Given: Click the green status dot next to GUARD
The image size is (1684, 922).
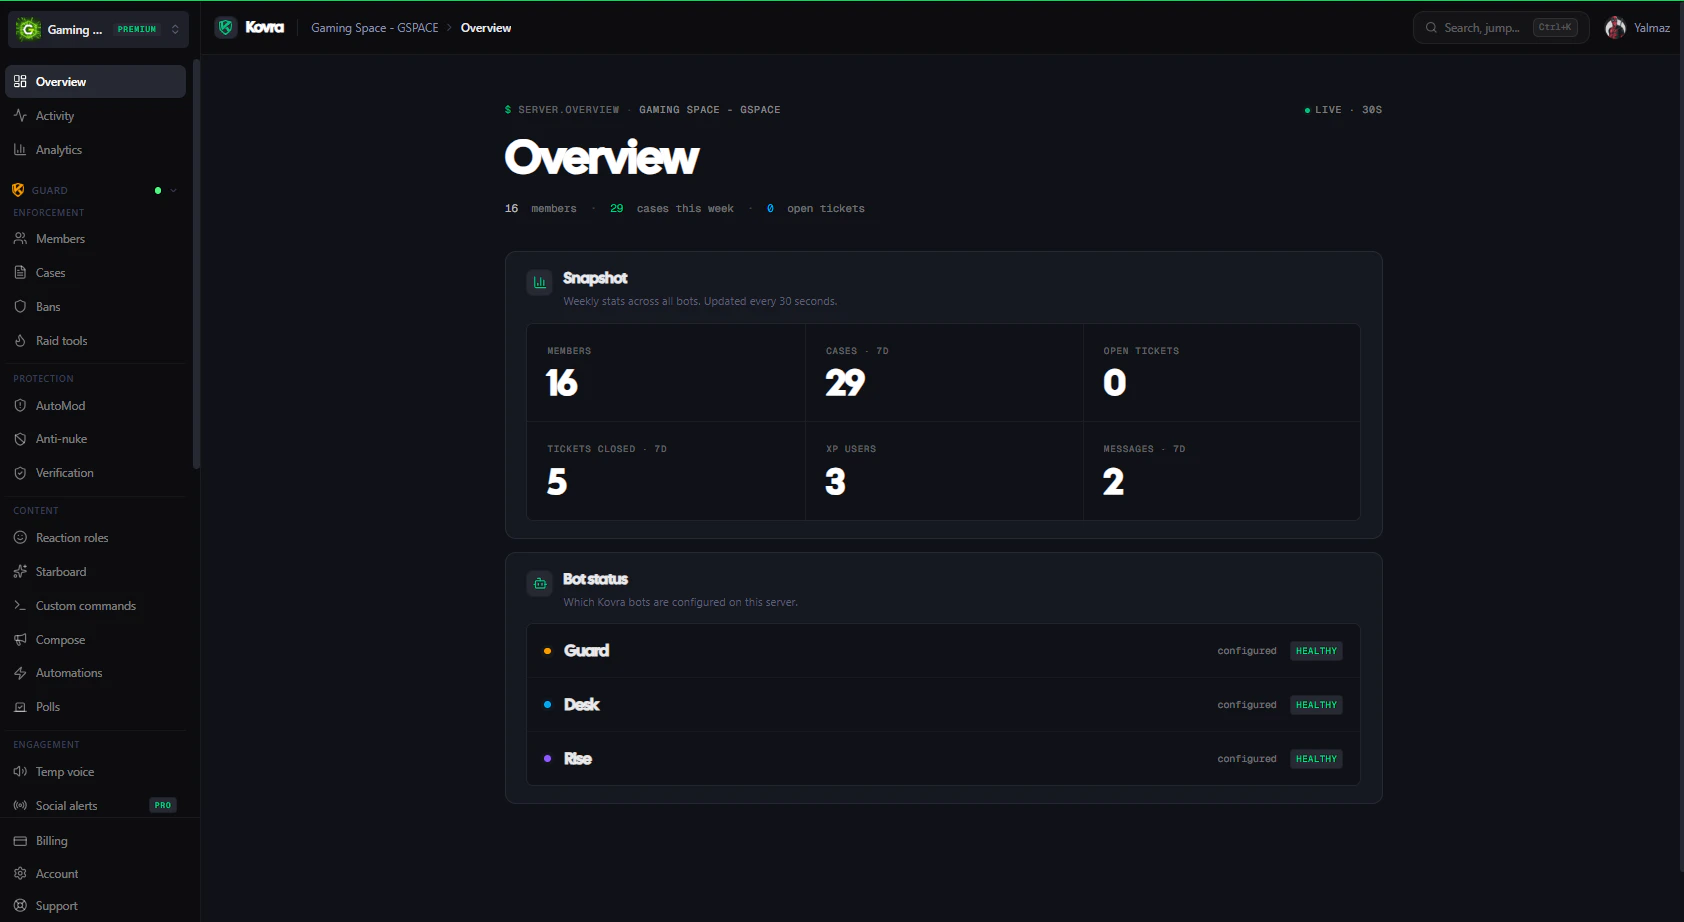Looking at the screenshot, I should (157, 190).
